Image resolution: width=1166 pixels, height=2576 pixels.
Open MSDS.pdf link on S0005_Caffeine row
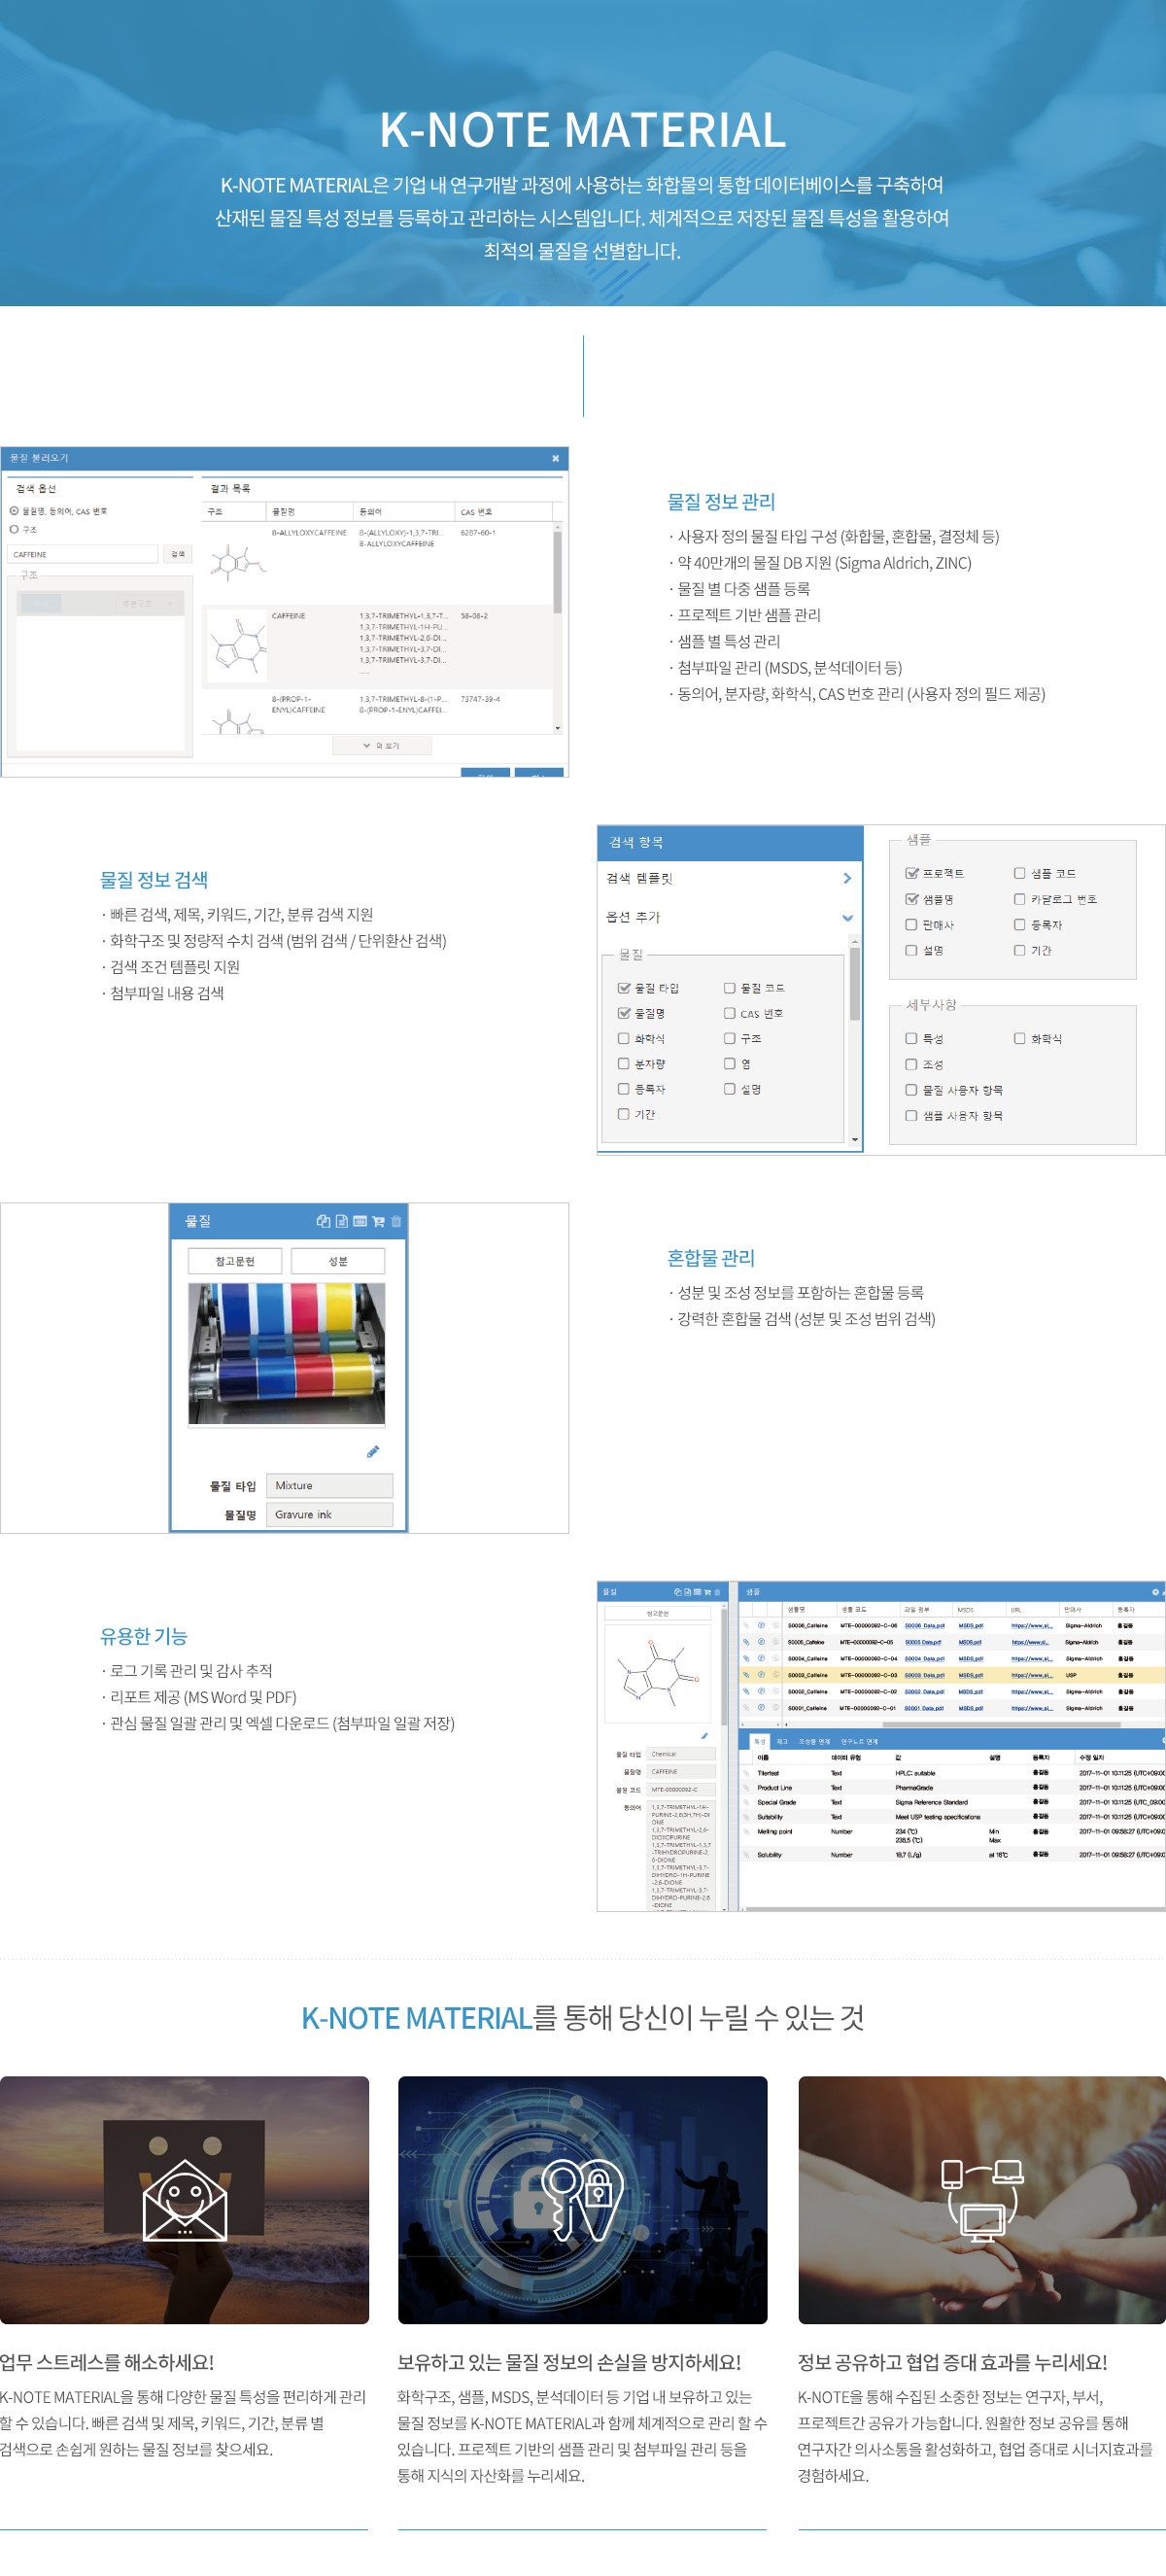[971, 1642]
